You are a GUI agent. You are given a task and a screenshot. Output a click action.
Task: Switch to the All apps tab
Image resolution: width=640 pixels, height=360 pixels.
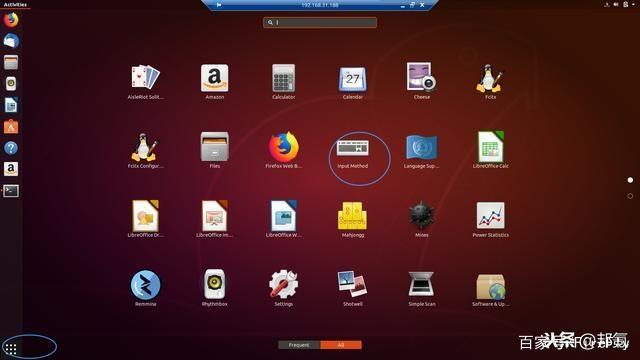coord(341,345)
